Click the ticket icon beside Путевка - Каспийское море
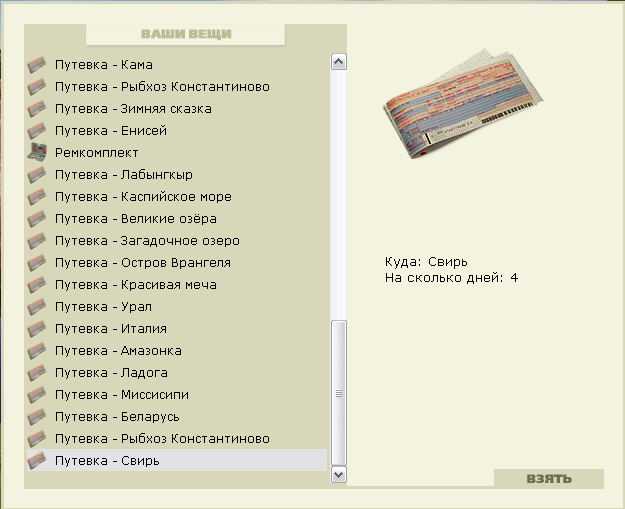625x509 pixels. pyautogui.click(x=37, y=197)
